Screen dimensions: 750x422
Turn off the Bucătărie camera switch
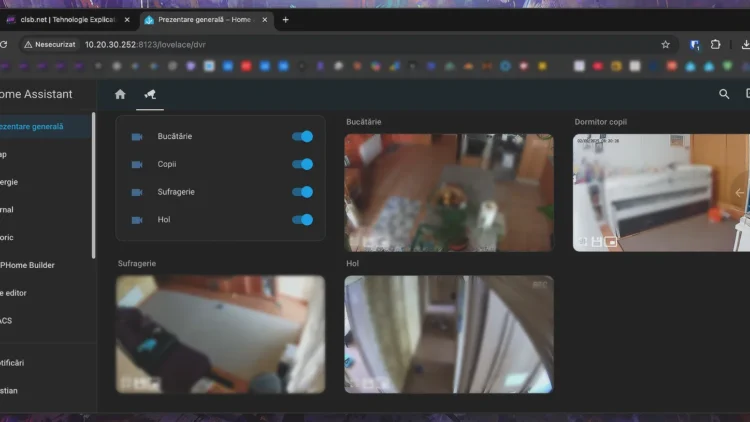pos(303,137)
